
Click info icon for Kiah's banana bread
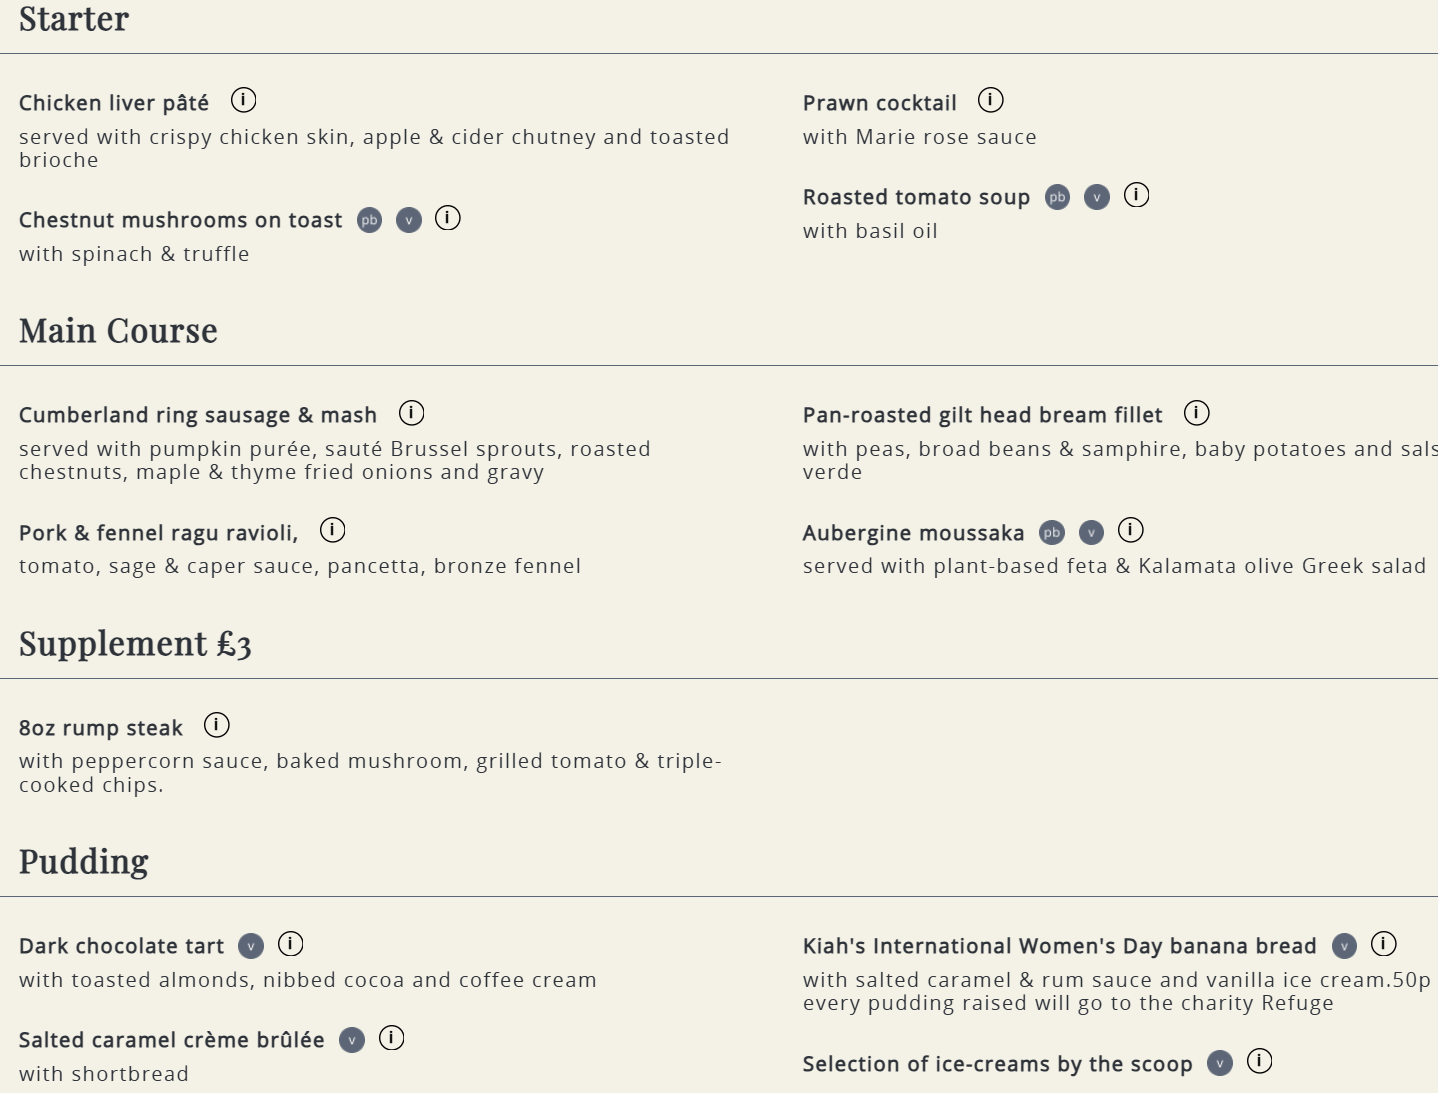pos(1383,944)
